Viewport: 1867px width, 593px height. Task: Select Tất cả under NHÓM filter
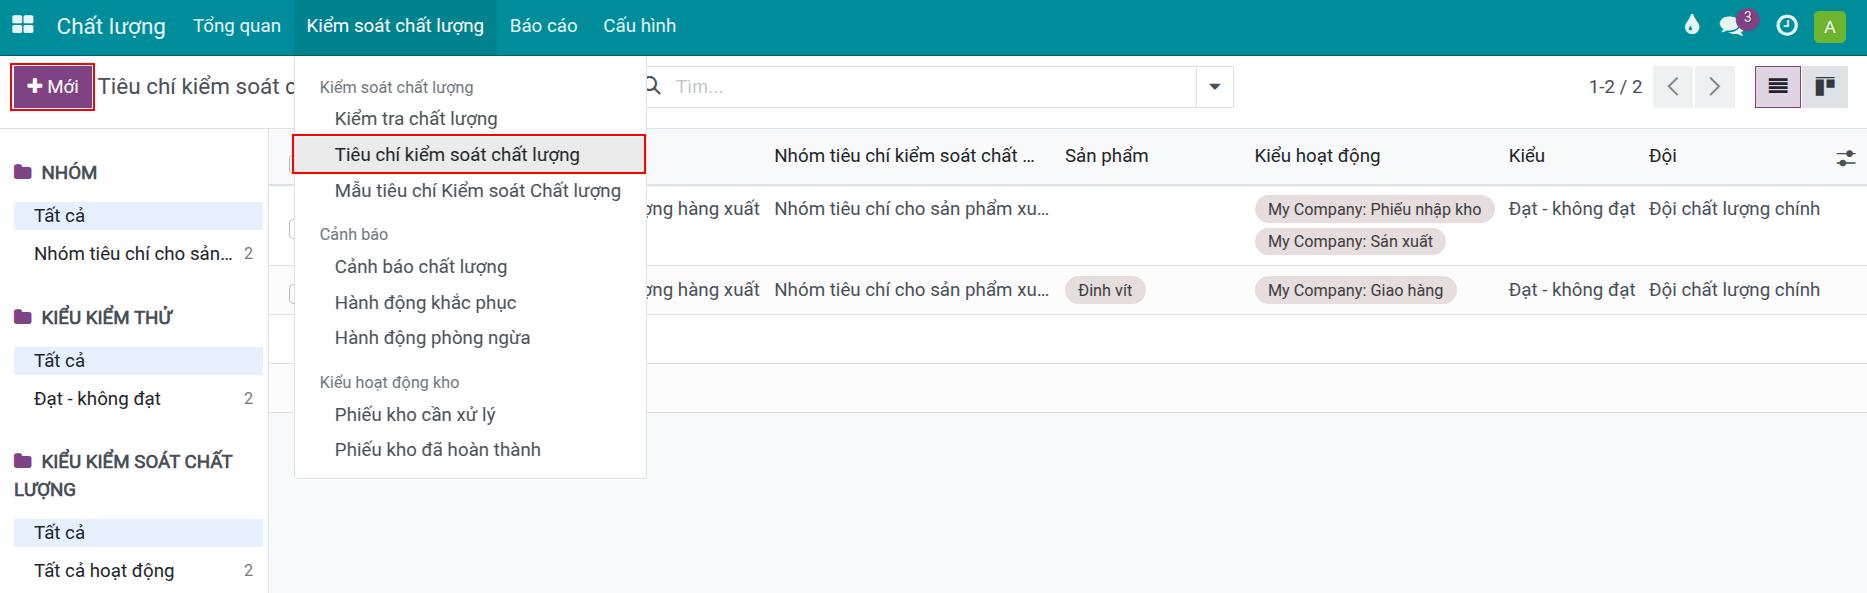138,216
